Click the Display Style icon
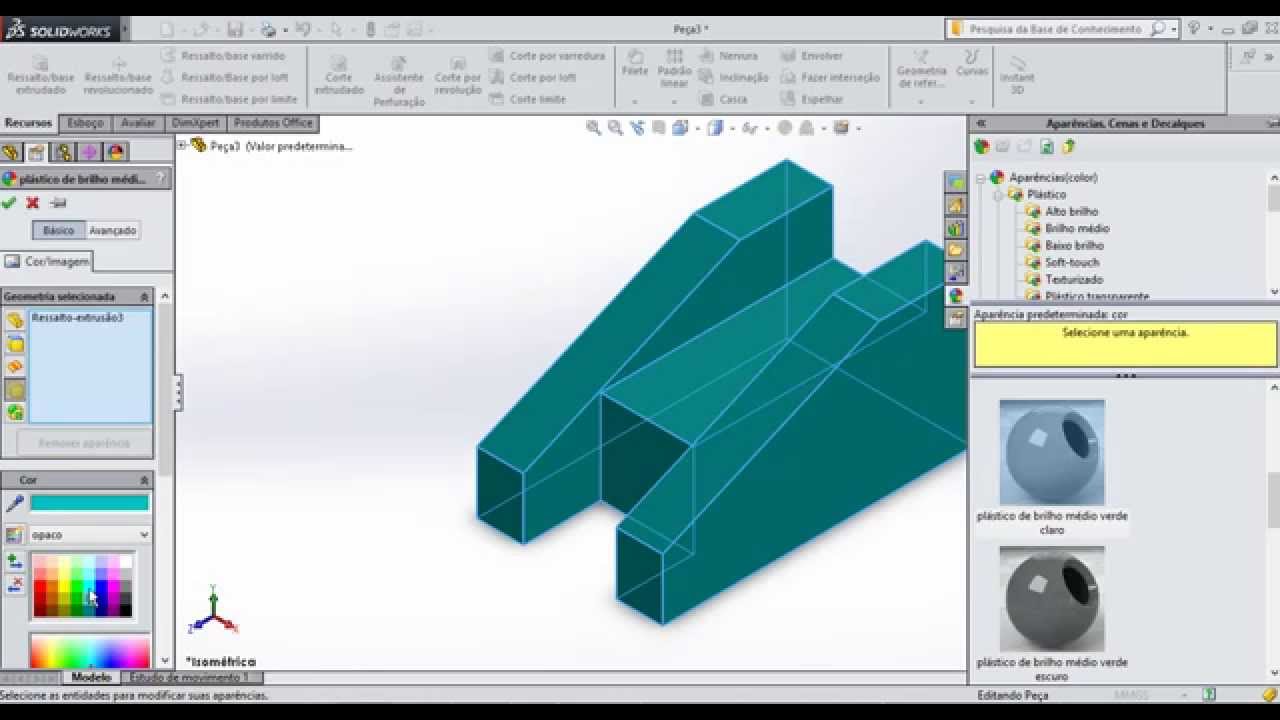This screenshot has width=1280, height=720. 715,128
